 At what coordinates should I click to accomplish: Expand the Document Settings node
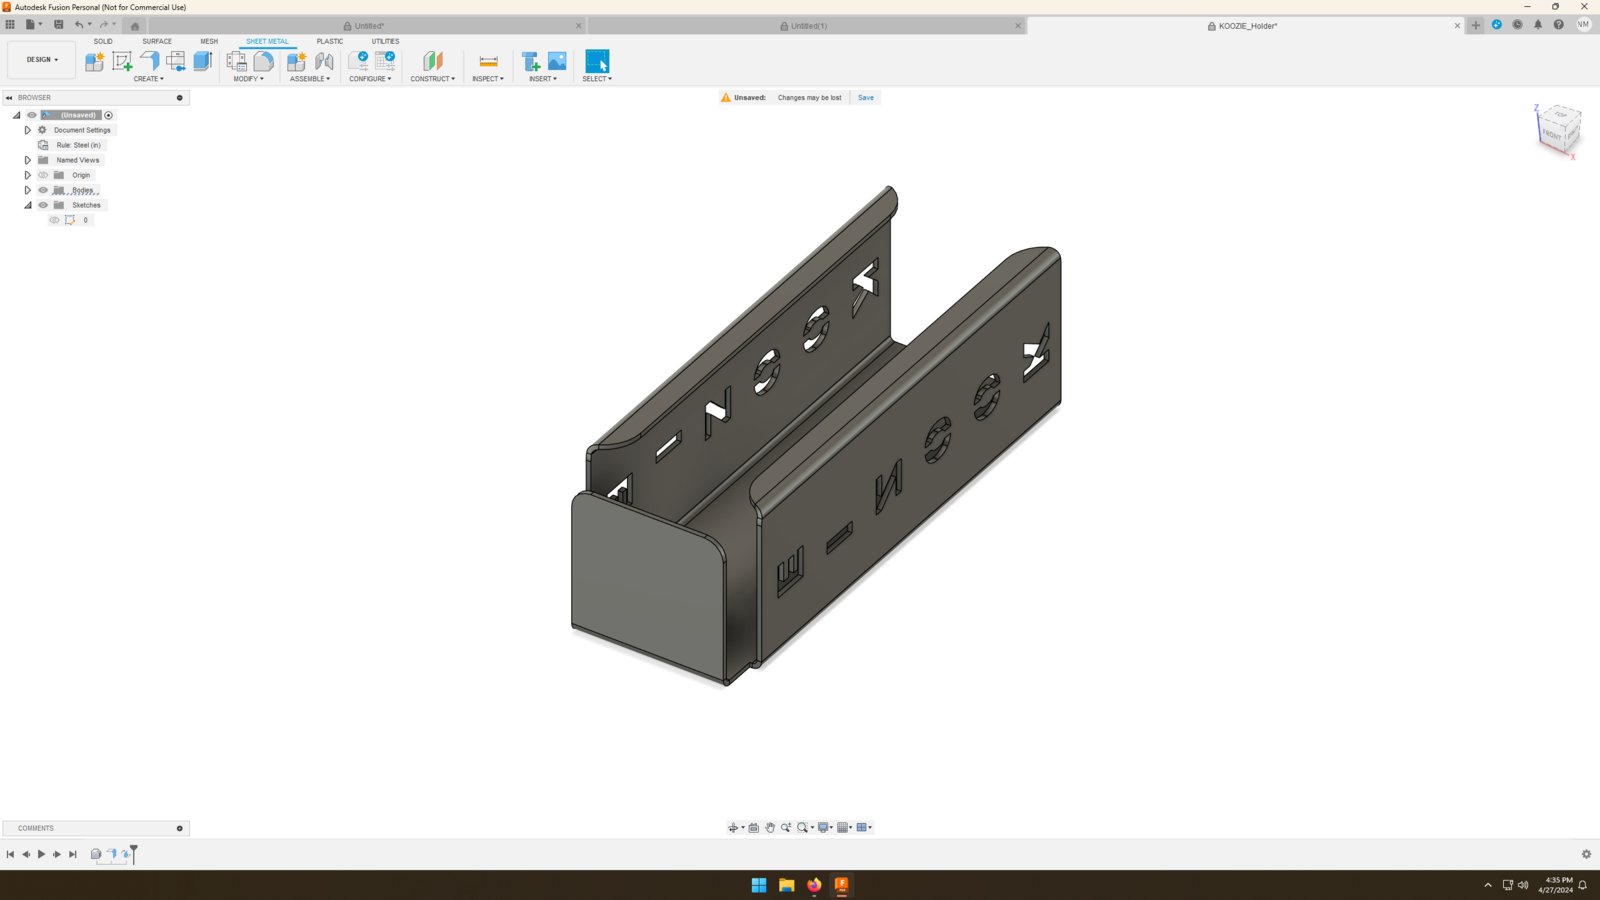pyautogui.click(x=28, y=130)
